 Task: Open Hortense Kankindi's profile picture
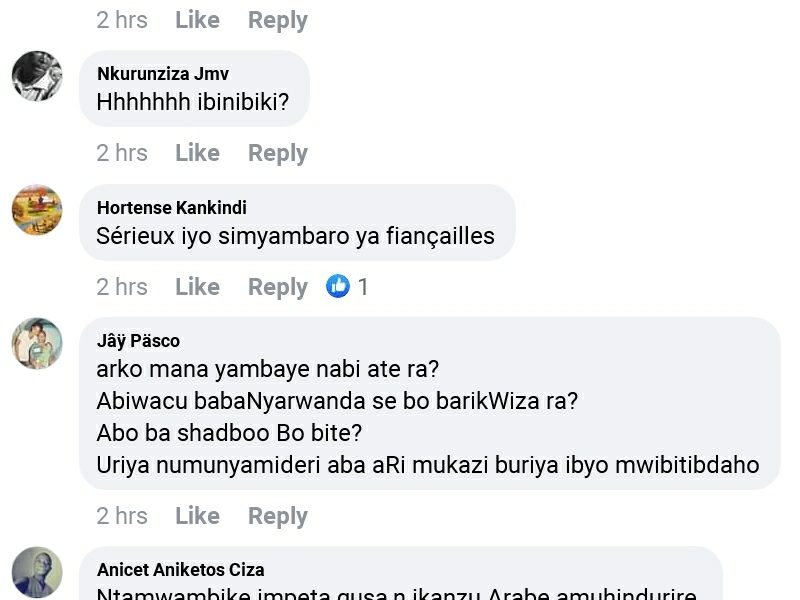point(37,210)
